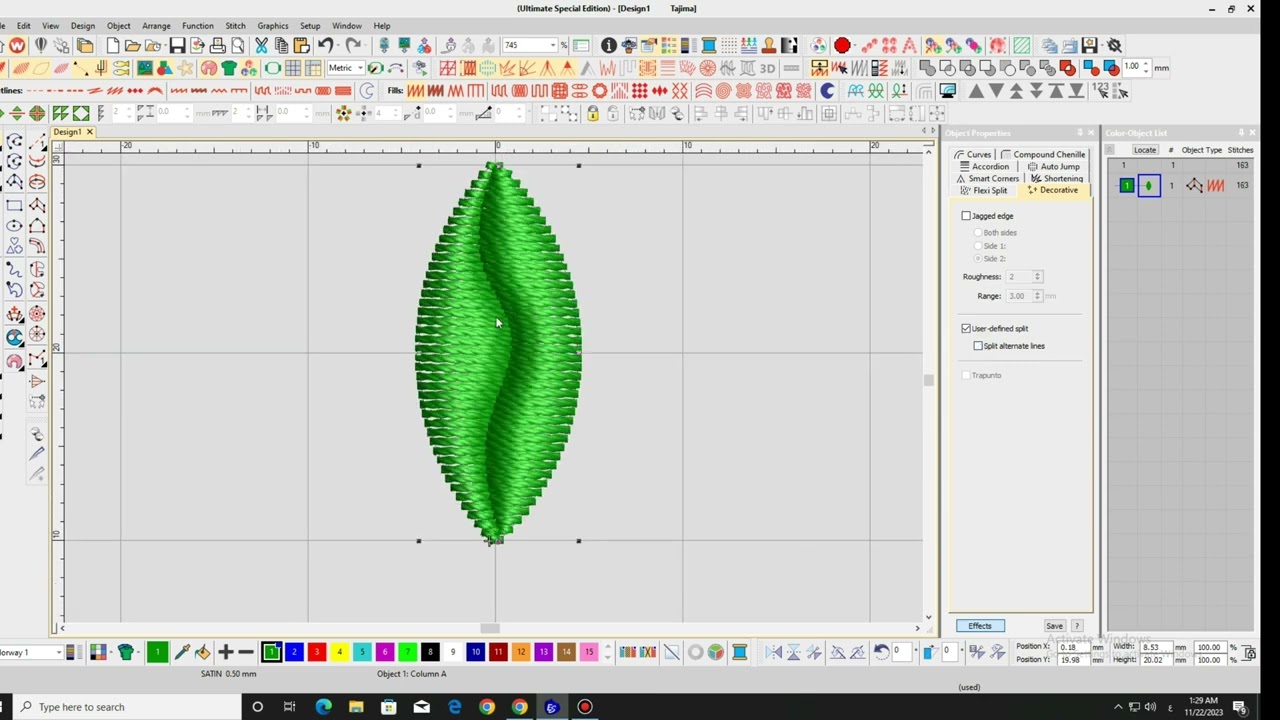The image size is (1280, 720).
Task: Close the Design1 tab
Action: 89,132
